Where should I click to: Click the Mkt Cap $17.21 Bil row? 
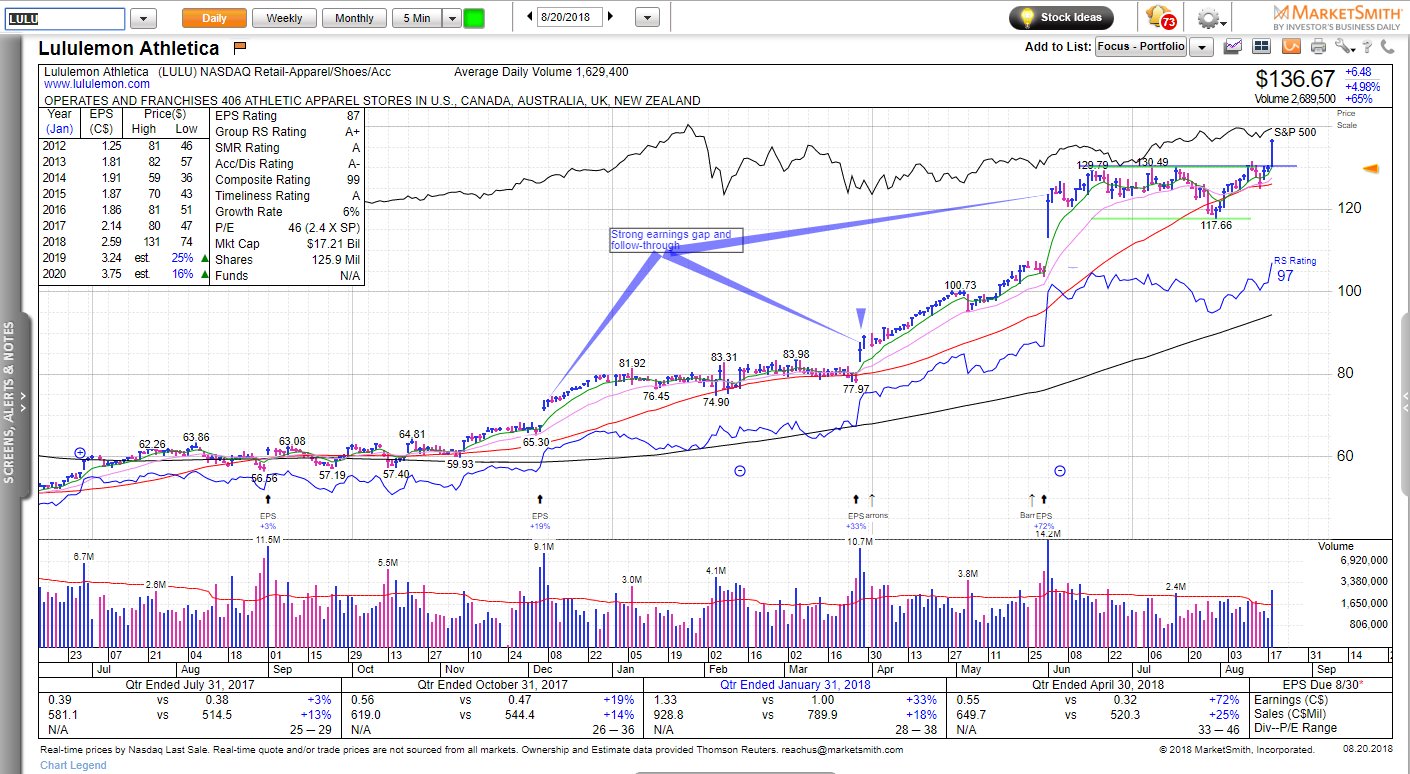(x=287, y=244)
